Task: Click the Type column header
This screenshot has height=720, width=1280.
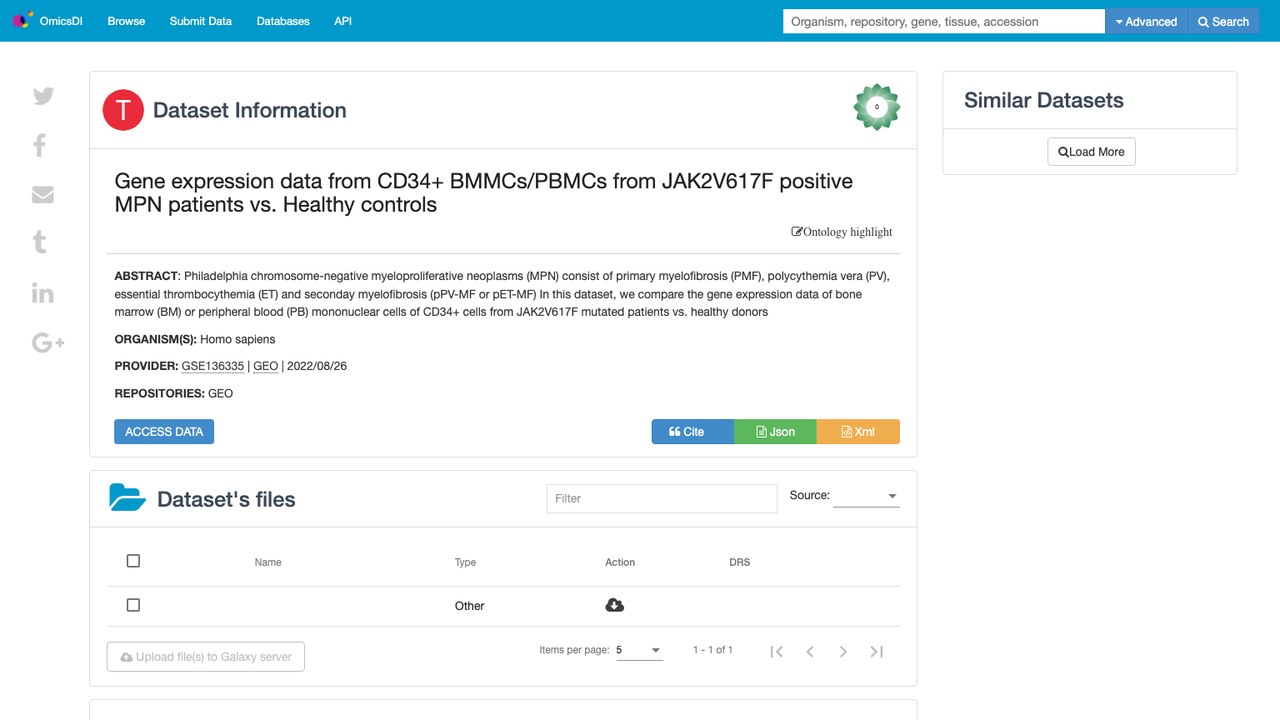Action: point(465,562)
